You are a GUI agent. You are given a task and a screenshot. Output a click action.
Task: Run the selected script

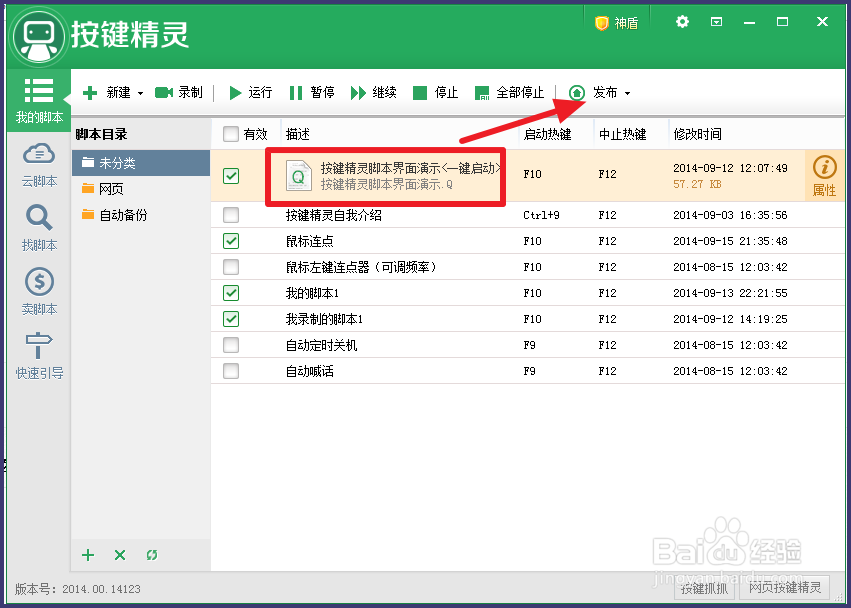click(248, 92)
